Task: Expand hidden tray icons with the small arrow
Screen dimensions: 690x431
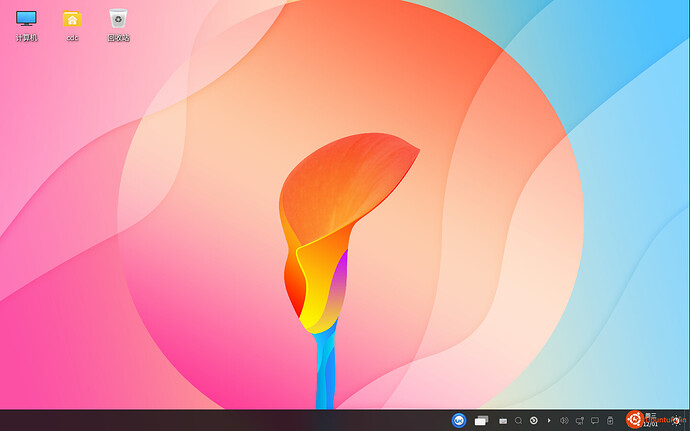Action: point(549,420)
